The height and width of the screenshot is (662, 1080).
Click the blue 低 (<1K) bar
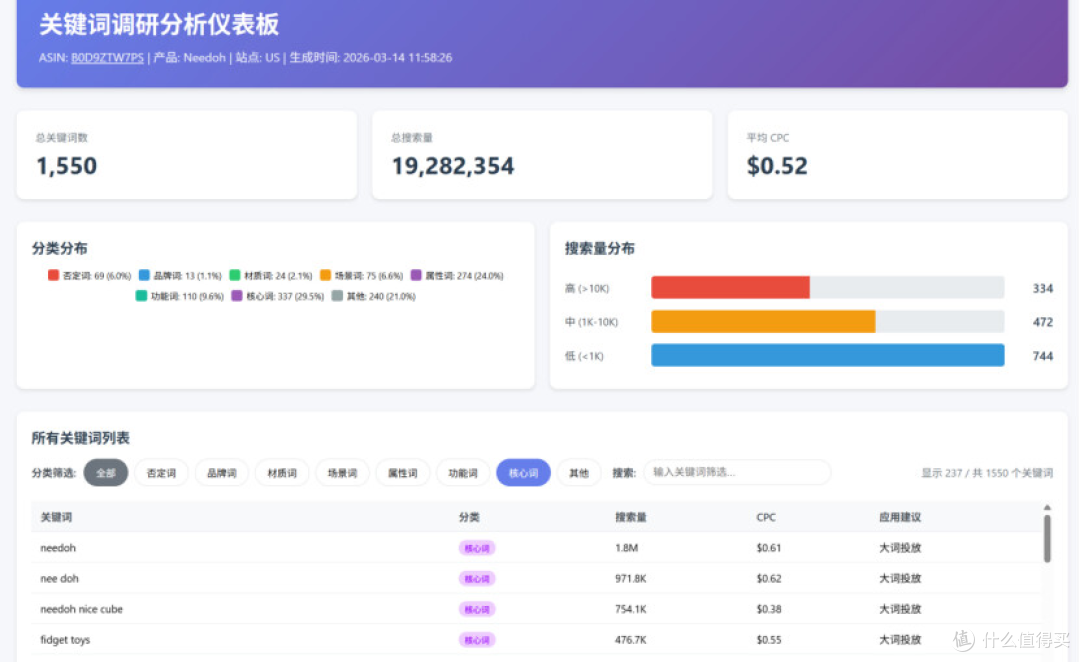point(827,355)
